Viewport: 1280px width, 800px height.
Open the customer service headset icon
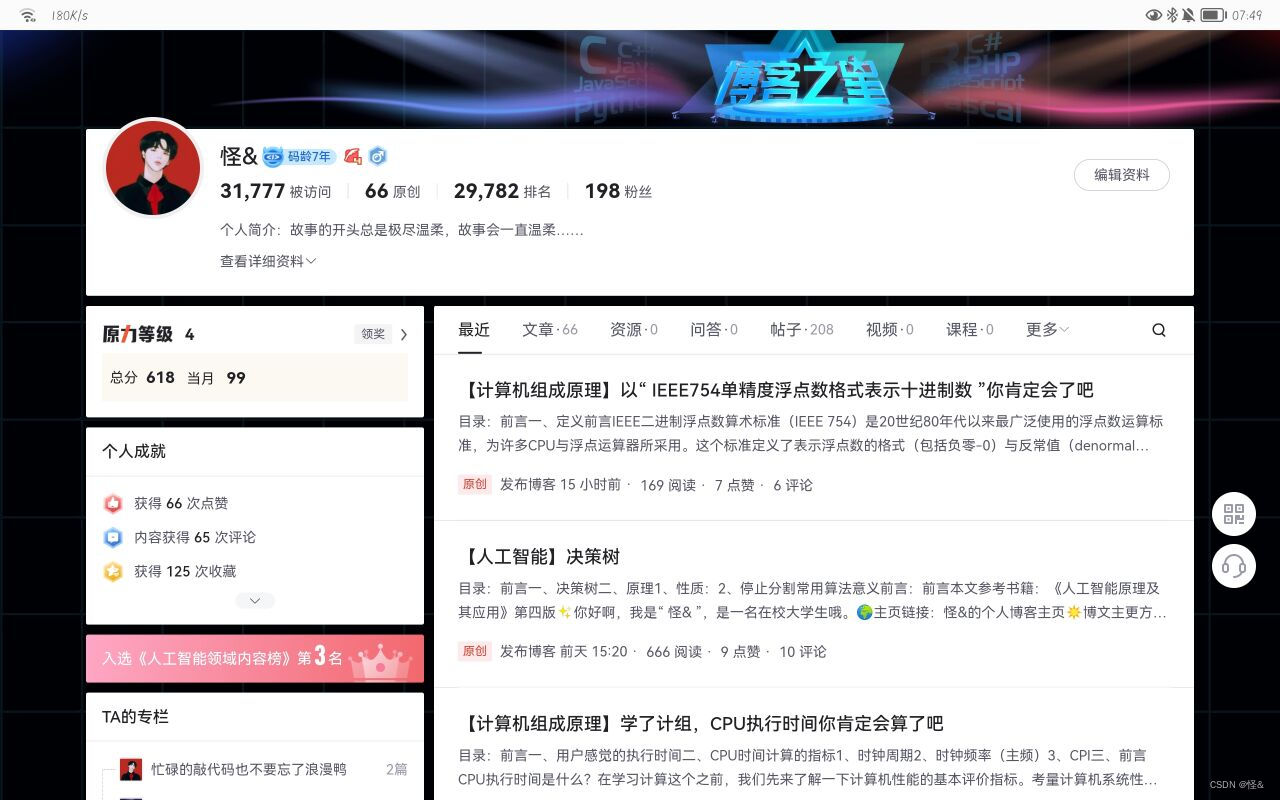coord(1234,566)
